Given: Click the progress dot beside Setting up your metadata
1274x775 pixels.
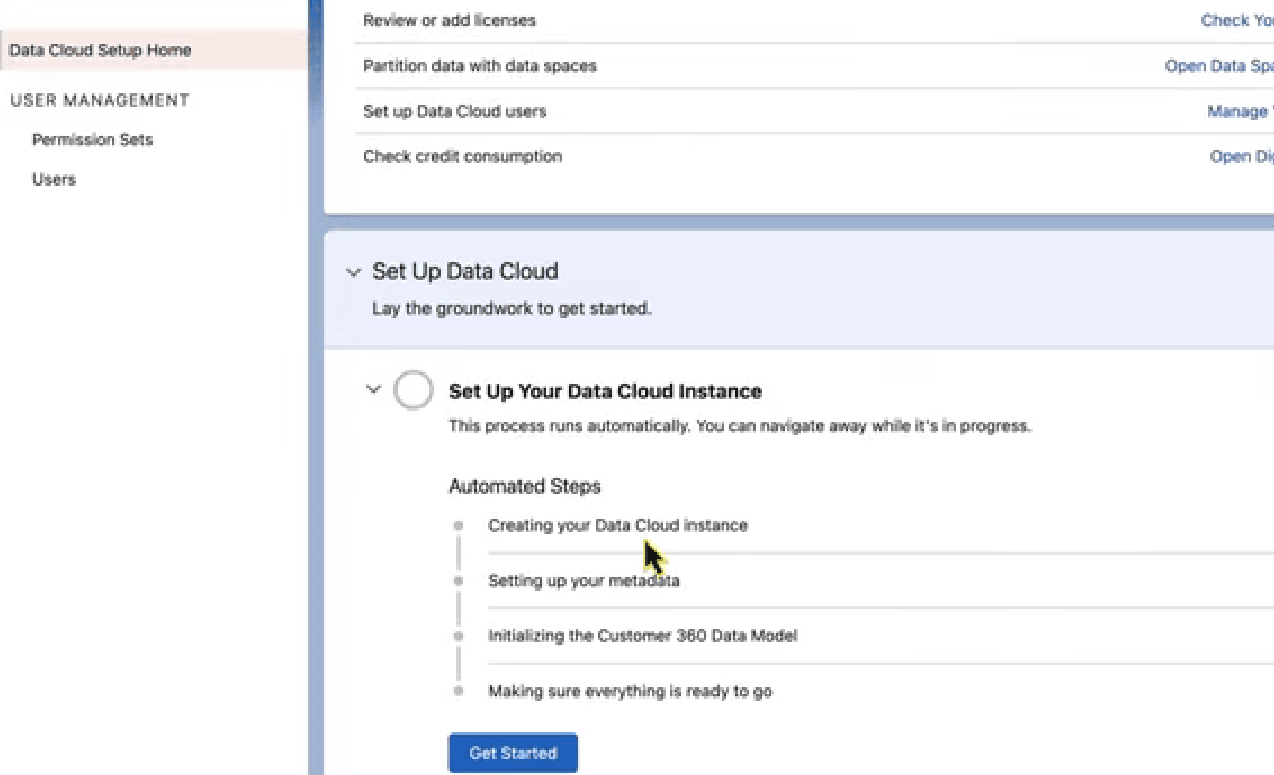Looking at the screenshot, I should [x=458, y=580].
